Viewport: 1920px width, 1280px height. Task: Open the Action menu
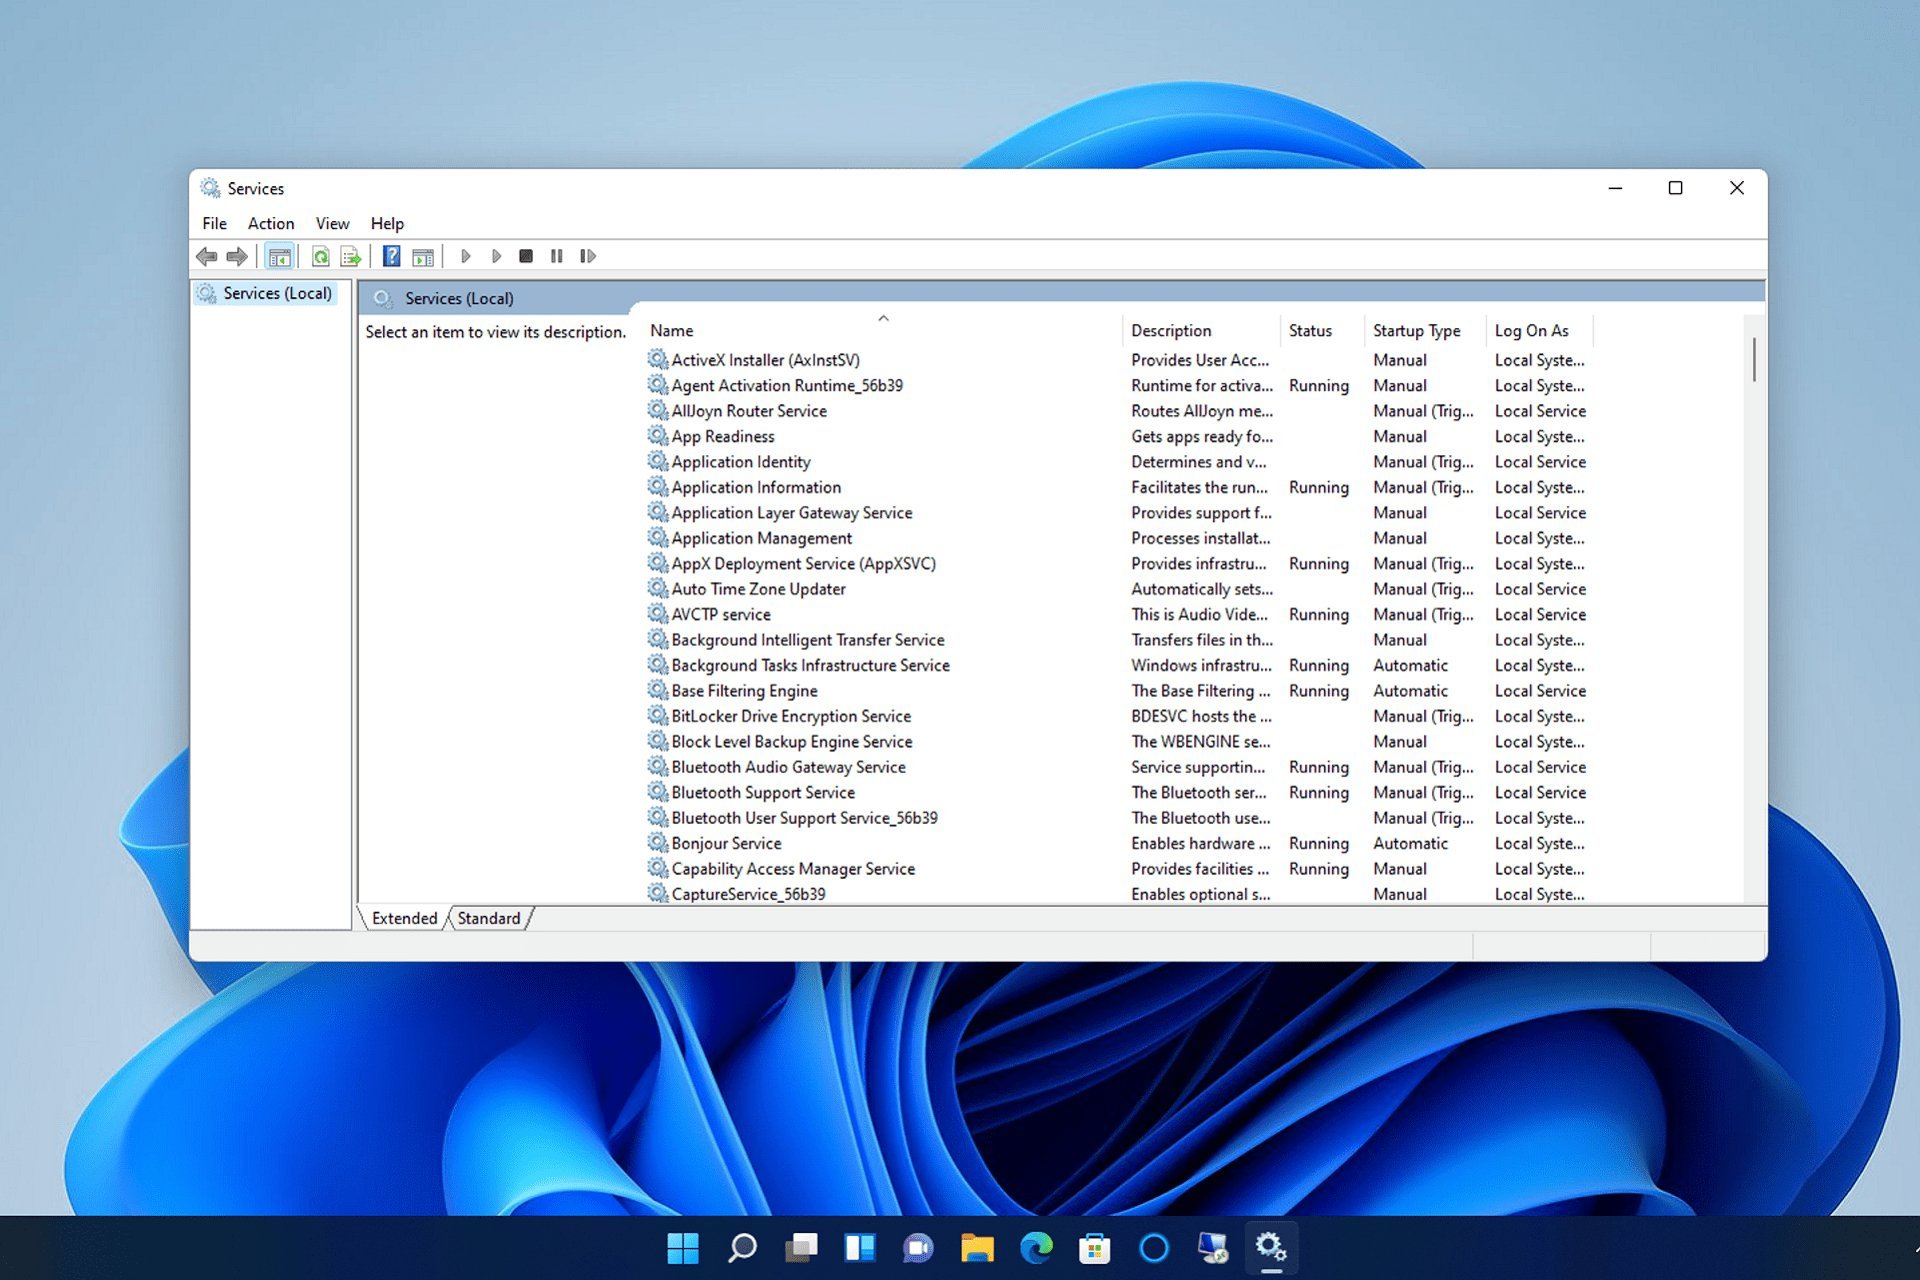click(271, 224)
